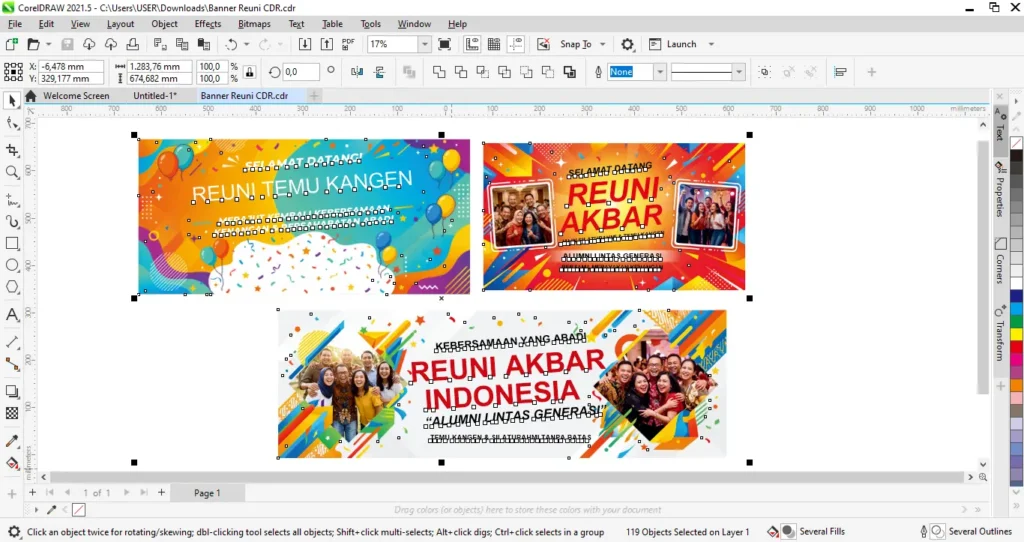
Task: Select the Parallel Dimension tool
Action: click(x=12, y=342)
